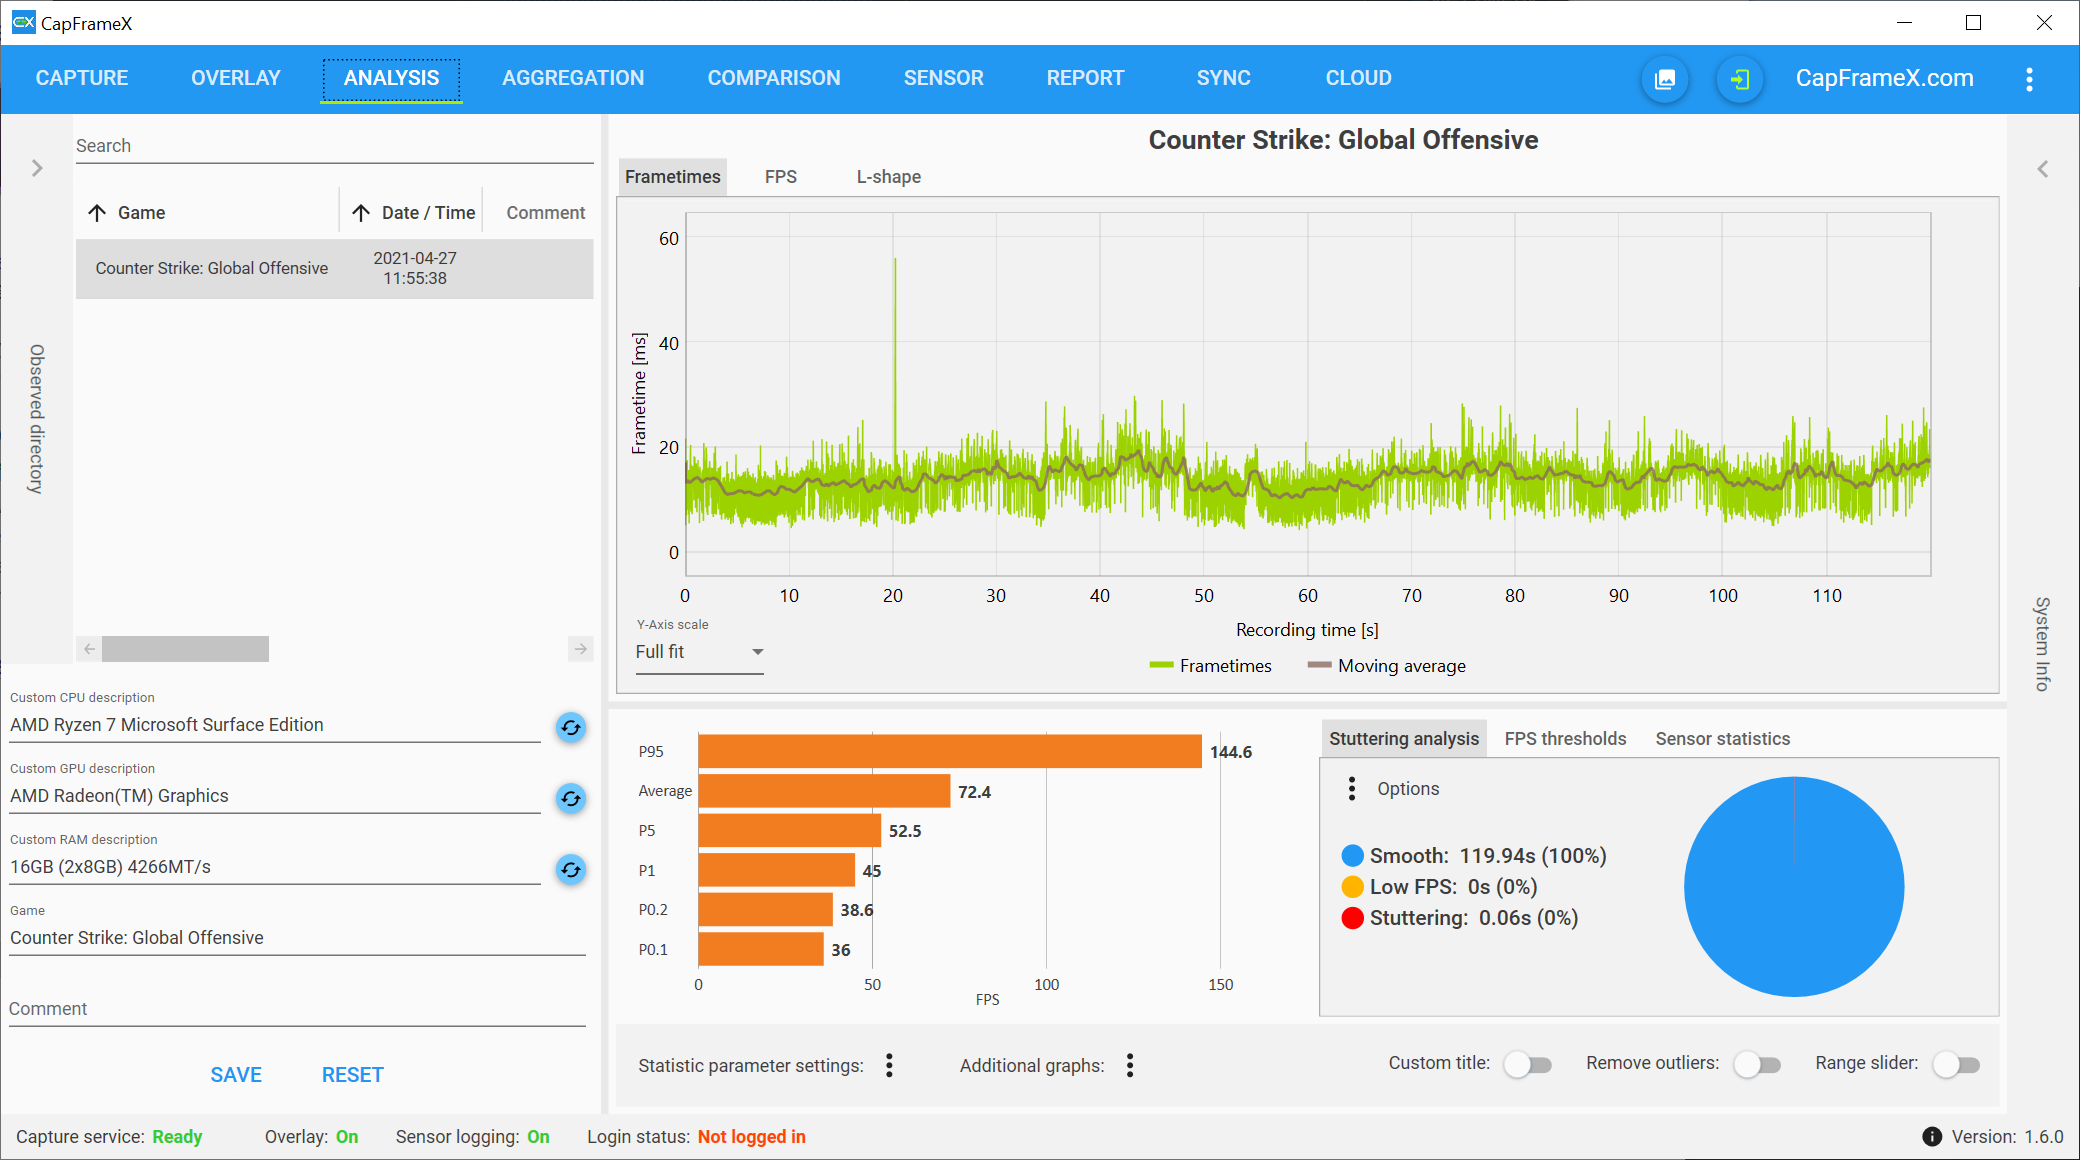Image resolution: width=2080 pixels, height=1160 pixels.
Task: Click the refresh icon next to GPU description
Action: [571, 797]
